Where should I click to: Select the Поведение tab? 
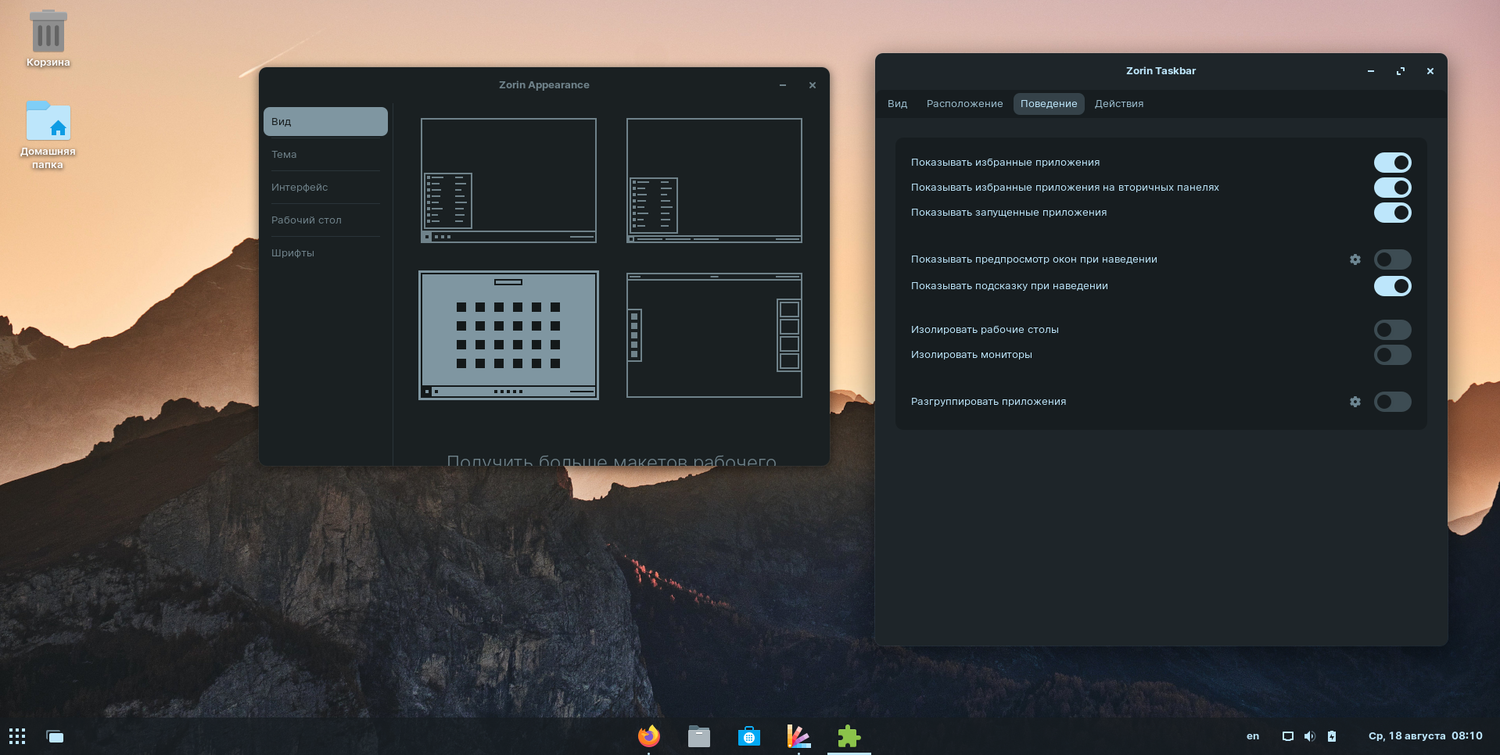click(1049, 104)
